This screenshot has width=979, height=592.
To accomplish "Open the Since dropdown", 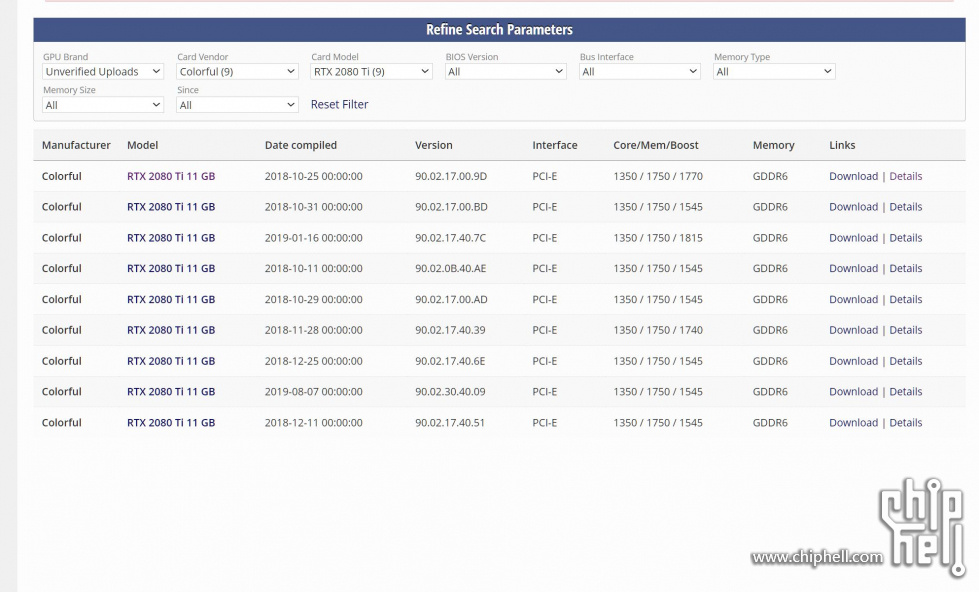I will (x=237, y=105).
